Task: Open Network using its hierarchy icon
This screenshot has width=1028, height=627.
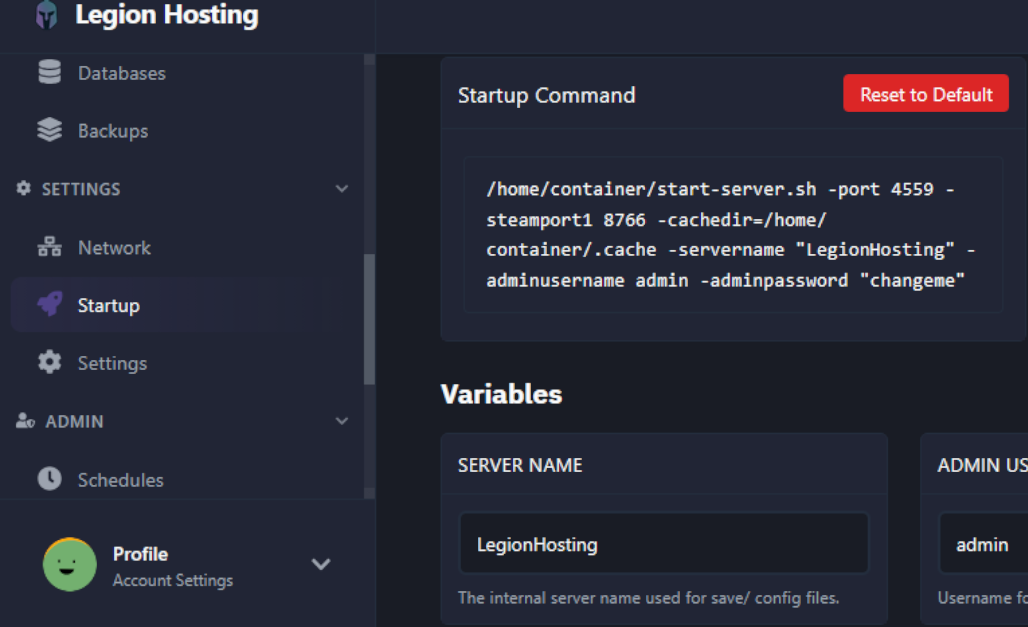Action: click(50, 247)
